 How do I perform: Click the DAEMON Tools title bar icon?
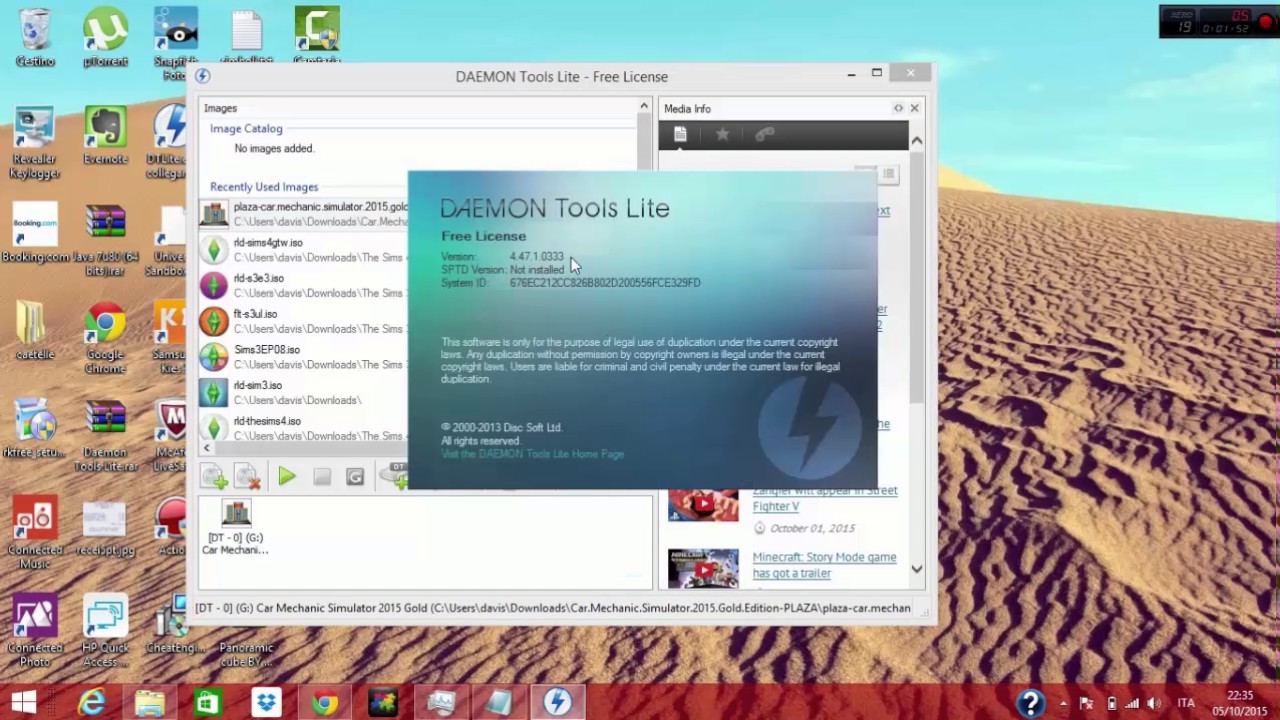202,76
